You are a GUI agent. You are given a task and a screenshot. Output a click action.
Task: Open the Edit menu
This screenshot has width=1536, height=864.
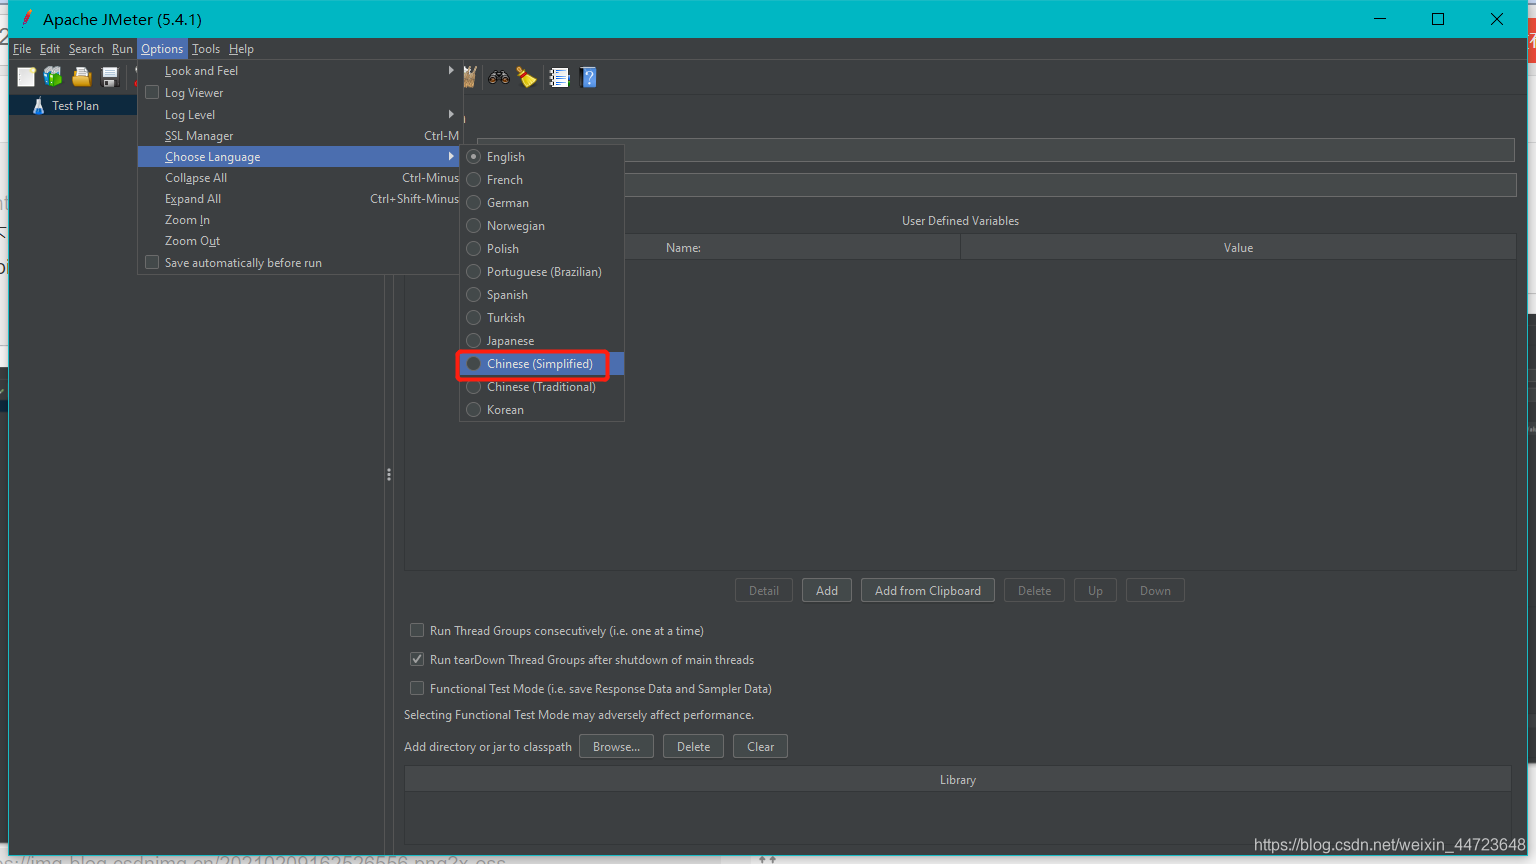click(50, 49)
